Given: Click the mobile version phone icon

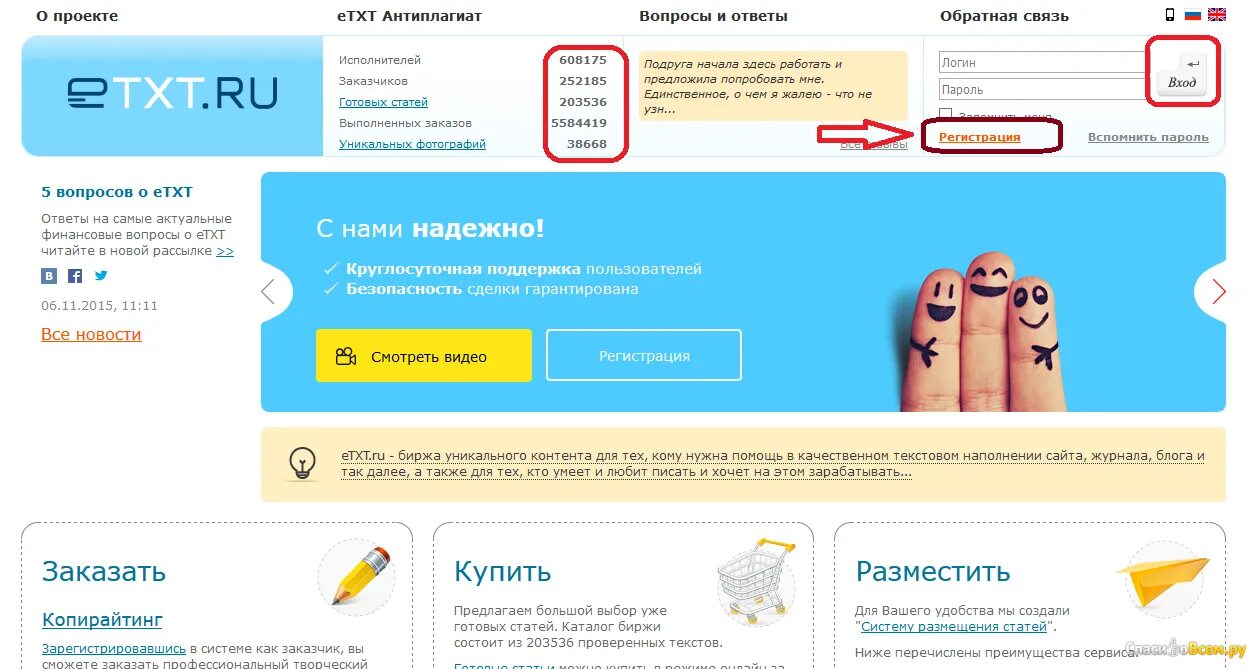Looking at the screenshot, I should tap(1170, 15).
